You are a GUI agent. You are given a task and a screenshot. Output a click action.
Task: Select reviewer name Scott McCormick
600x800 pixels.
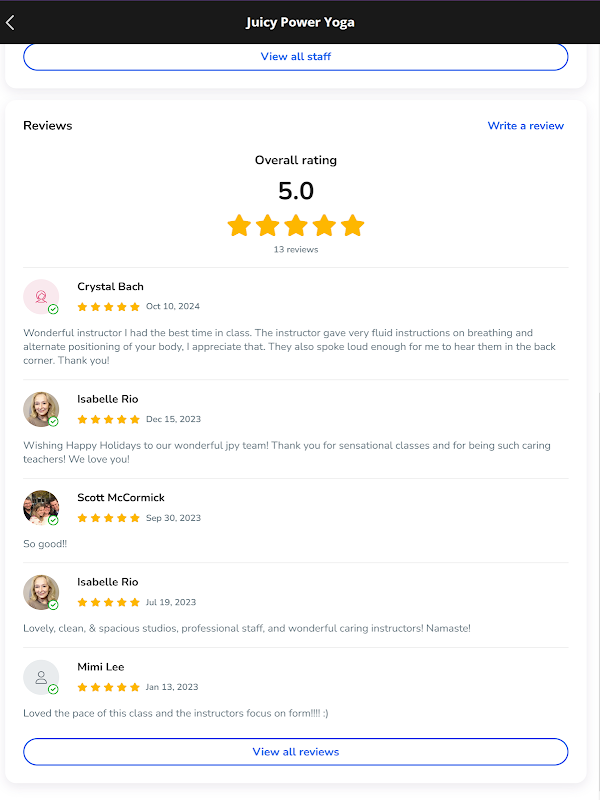tap(121, 498)
